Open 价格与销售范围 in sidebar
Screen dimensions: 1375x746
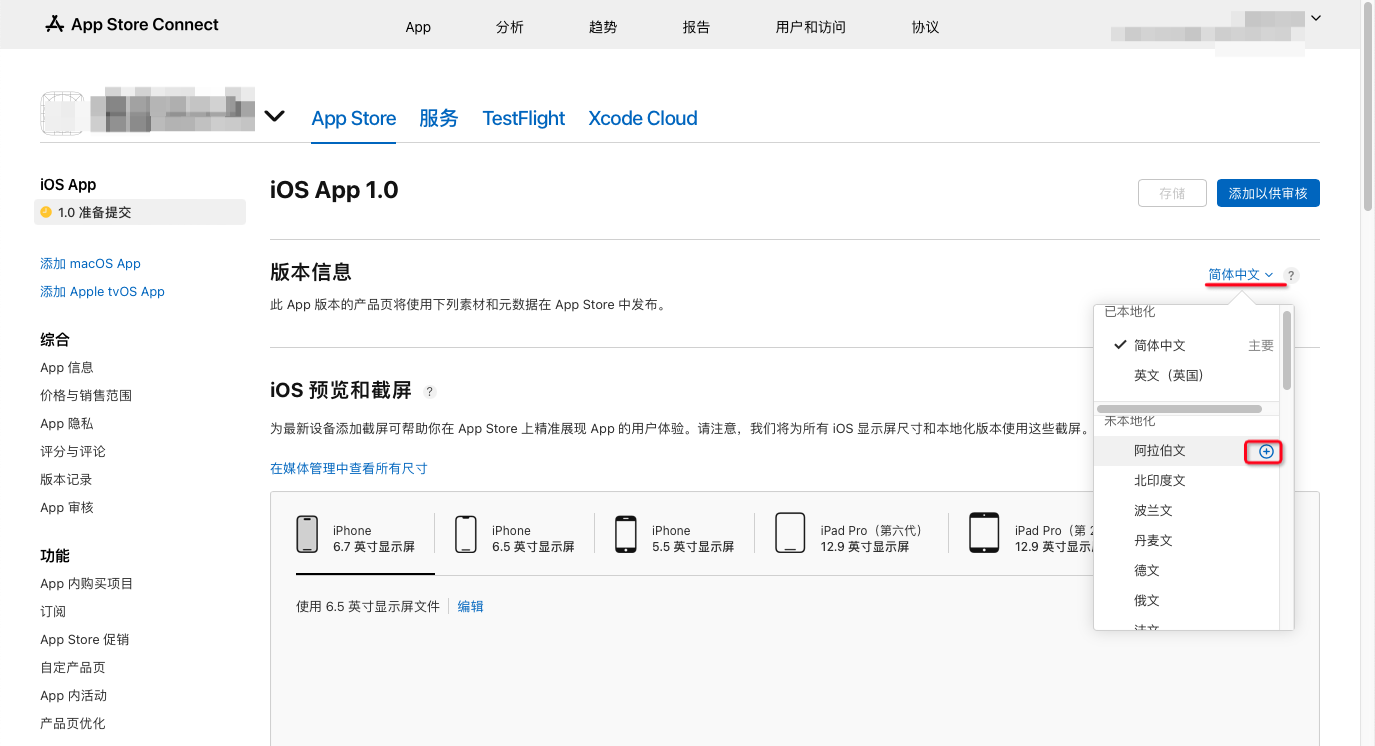click(86, 396)
